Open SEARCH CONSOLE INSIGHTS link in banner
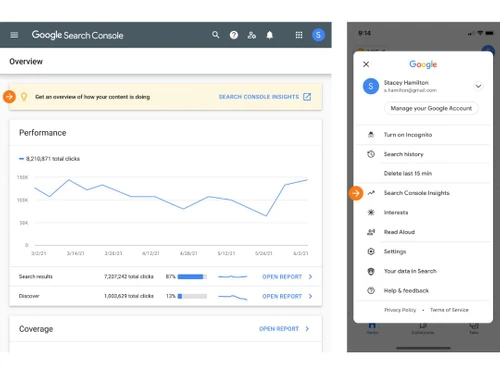 click(x=259, y=97)
